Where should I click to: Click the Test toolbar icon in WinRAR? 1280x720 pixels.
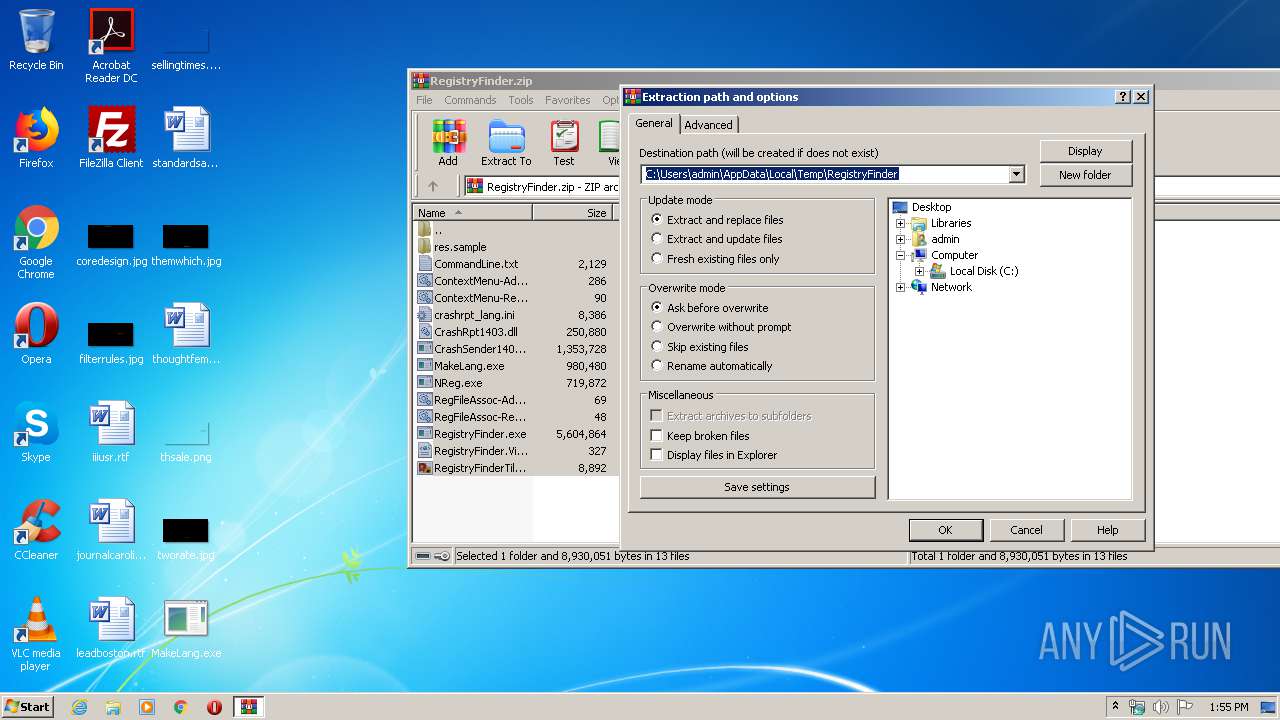tap(564, 143)
